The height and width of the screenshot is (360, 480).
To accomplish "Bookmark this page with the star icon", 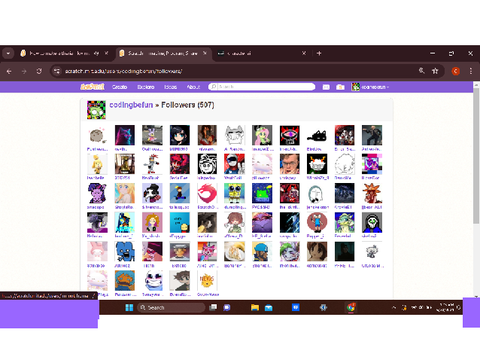I will pos(435,71).
